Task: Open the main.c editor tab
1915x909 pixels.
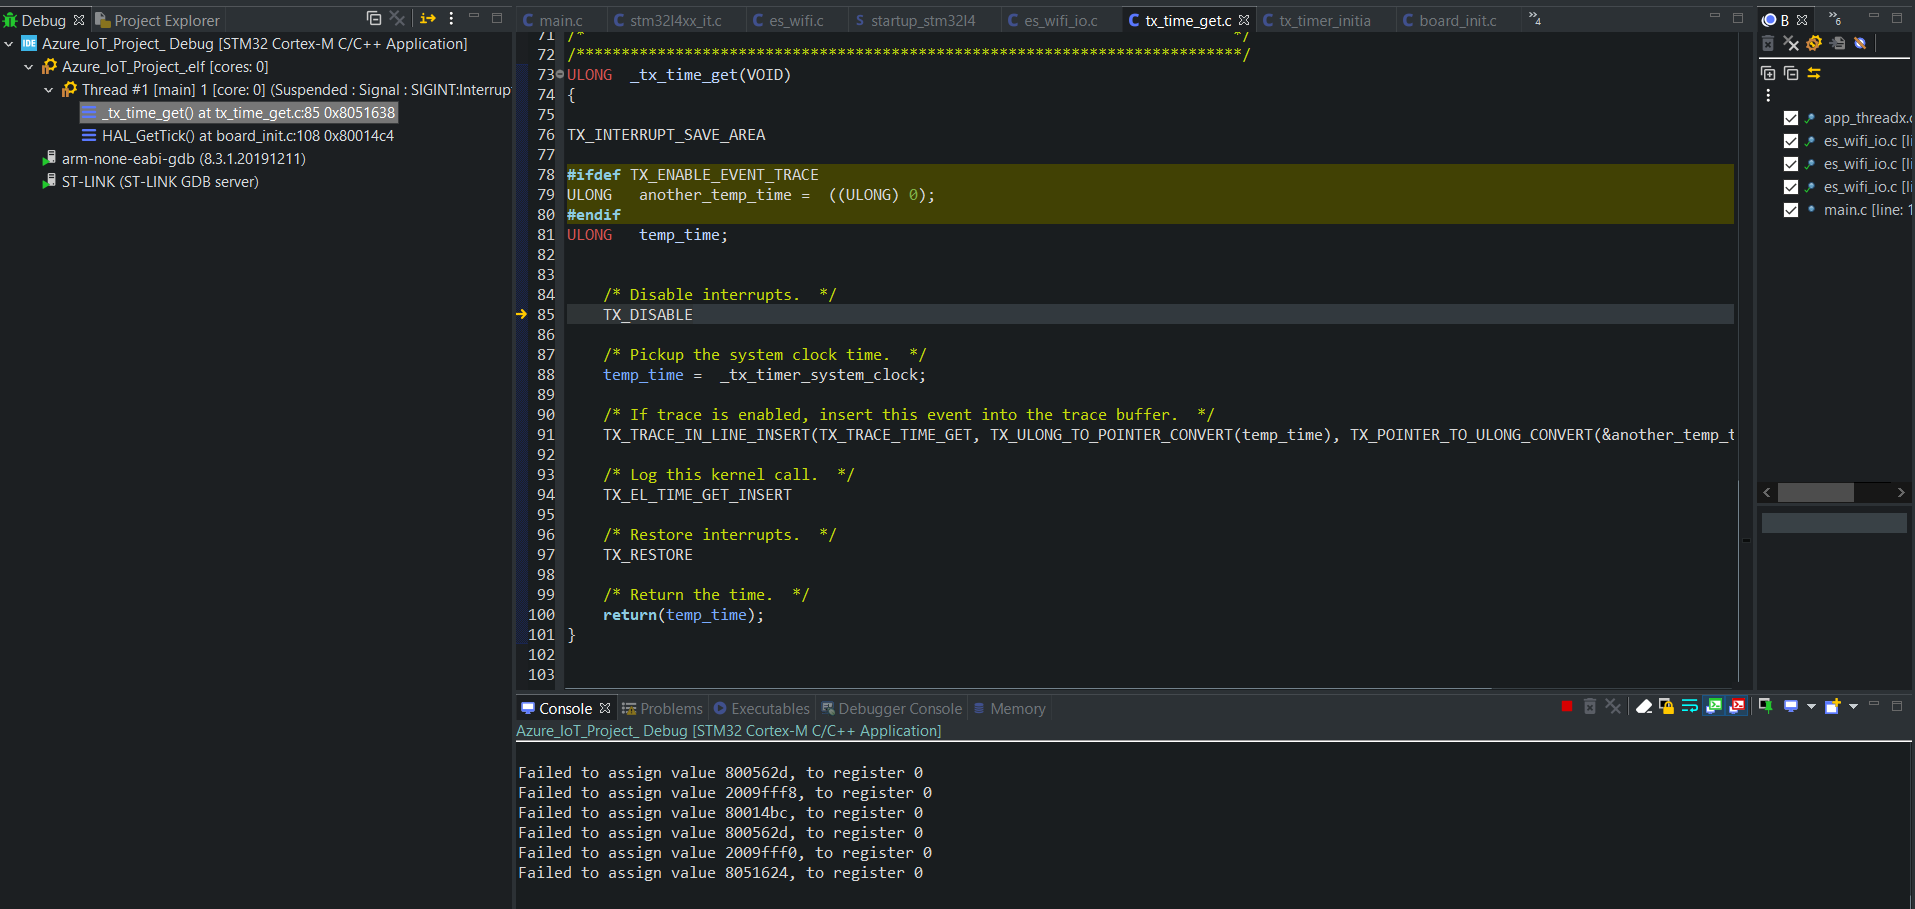Action: (x=552, y=20)
